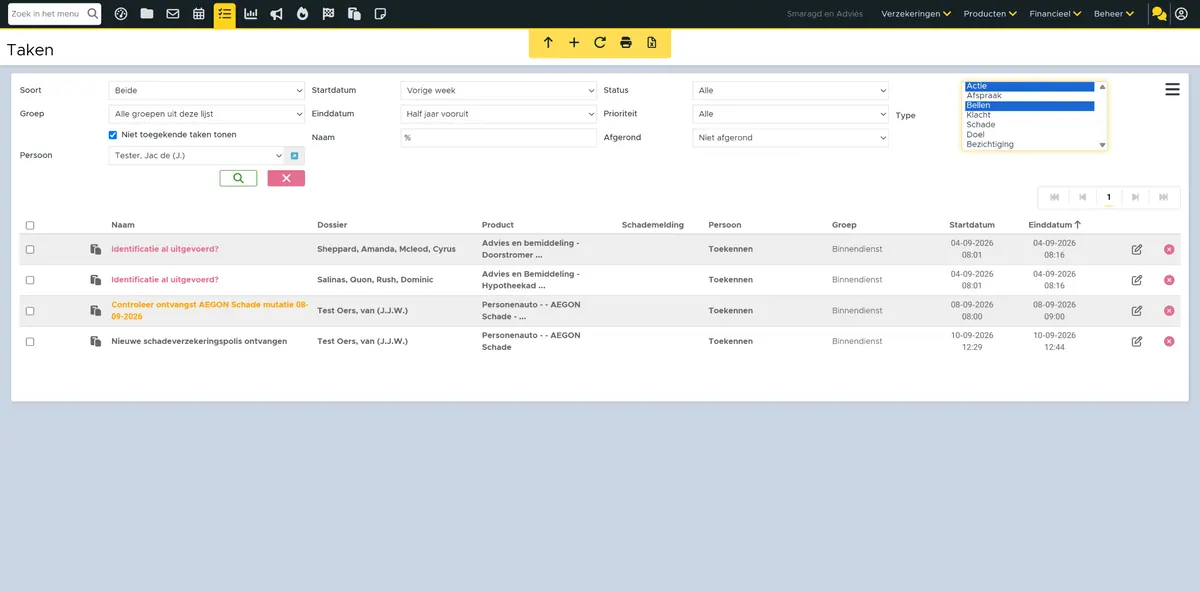Click the plus icon to add a task
This screenshot has width=1200, height=591.
(x=574, y=43)
